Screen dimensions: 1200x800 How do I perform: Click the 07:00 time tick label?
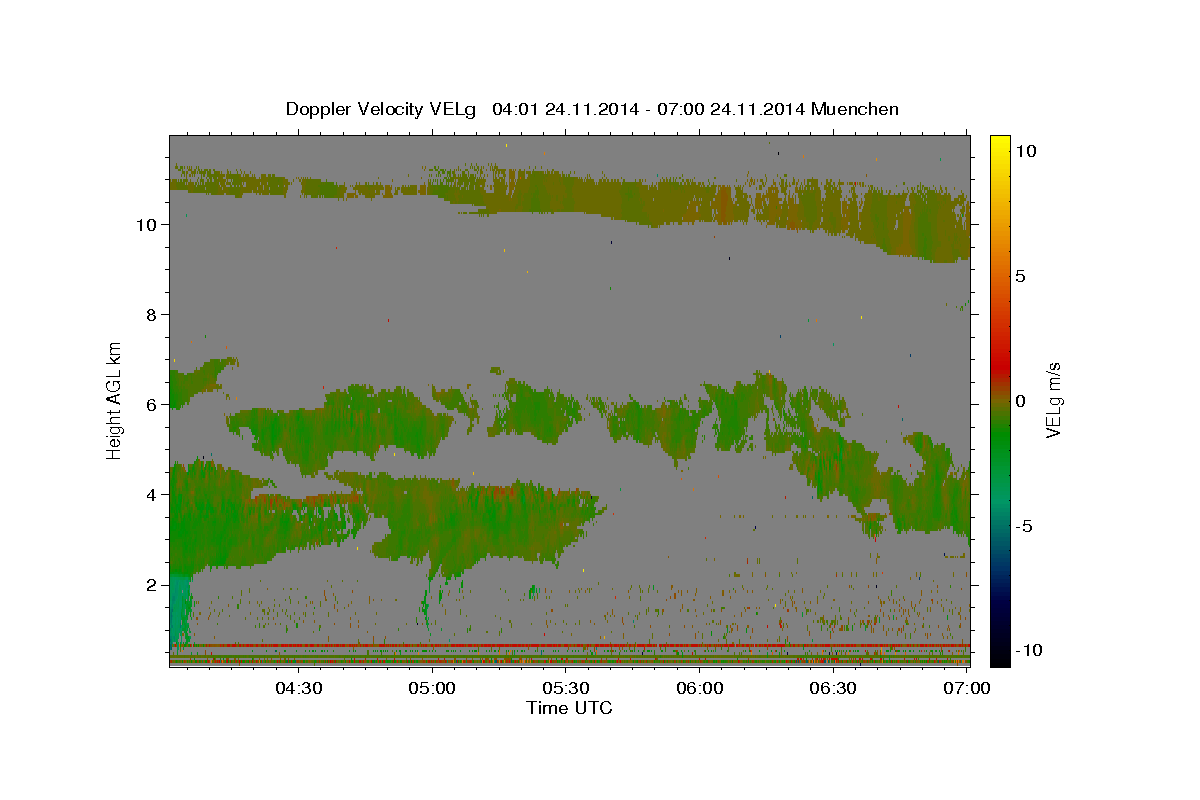point(966,688)
